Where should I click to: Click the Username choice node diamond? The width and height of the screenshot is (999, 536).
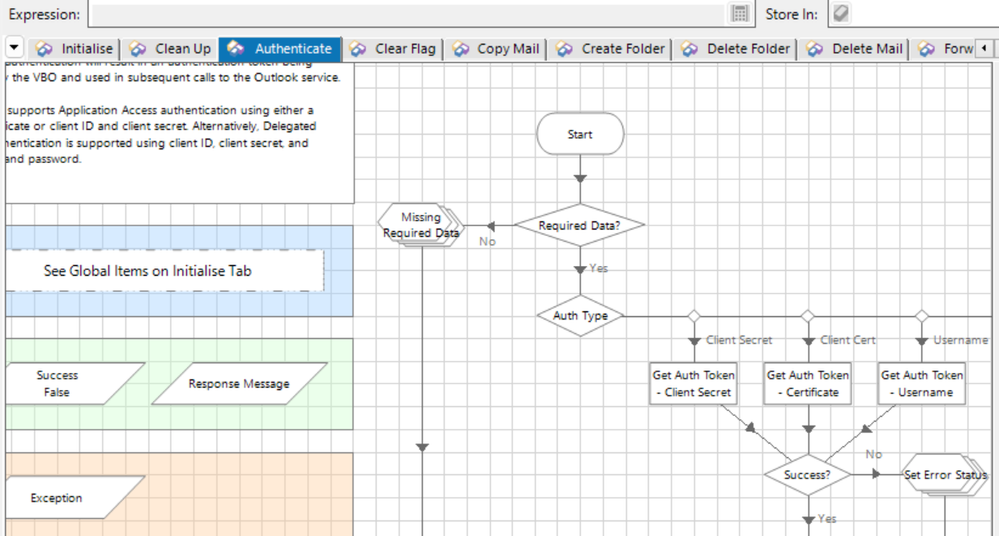point(922,315)
